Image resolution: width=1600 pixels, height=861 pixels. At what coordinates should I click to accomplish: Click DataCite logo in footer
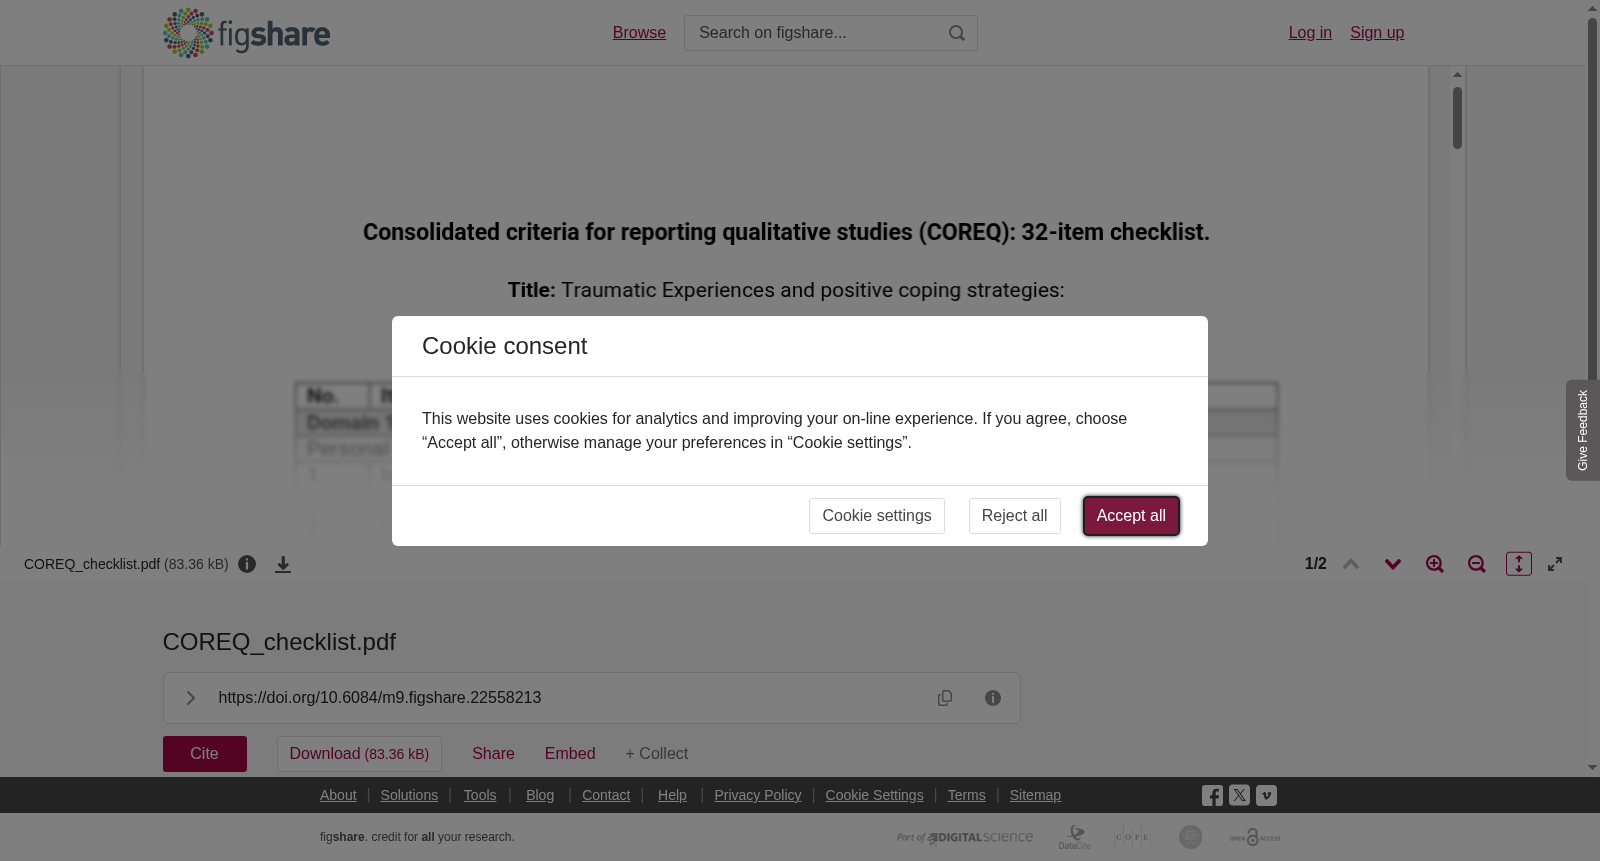coord(1075,837)
